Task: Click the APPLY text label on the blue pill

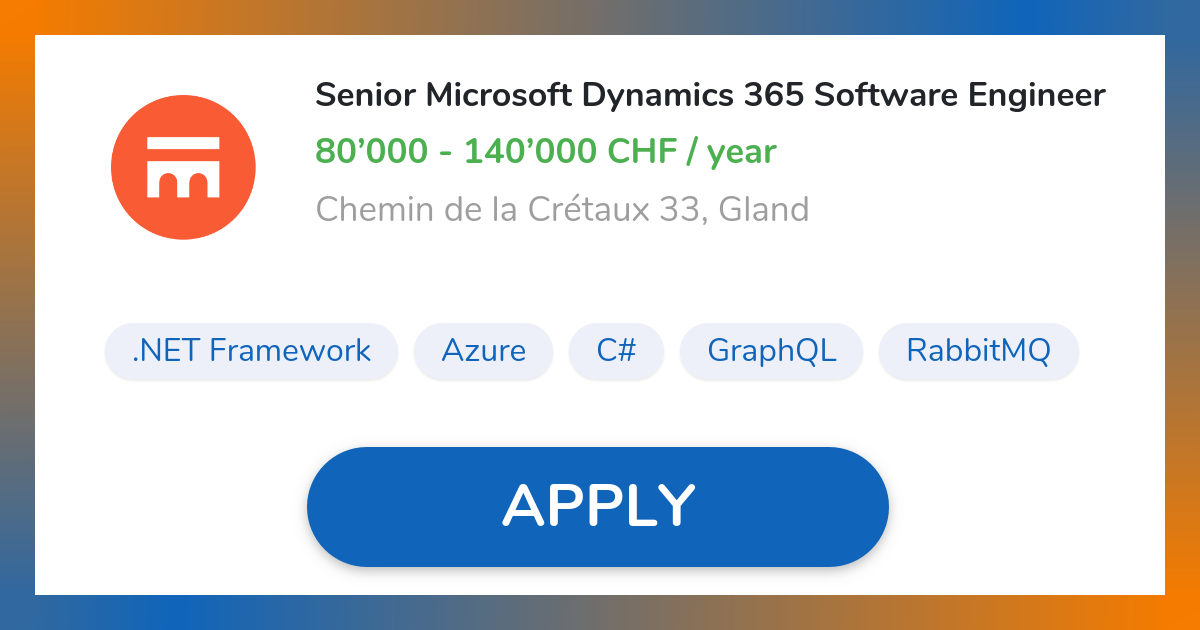Action: 598,505
